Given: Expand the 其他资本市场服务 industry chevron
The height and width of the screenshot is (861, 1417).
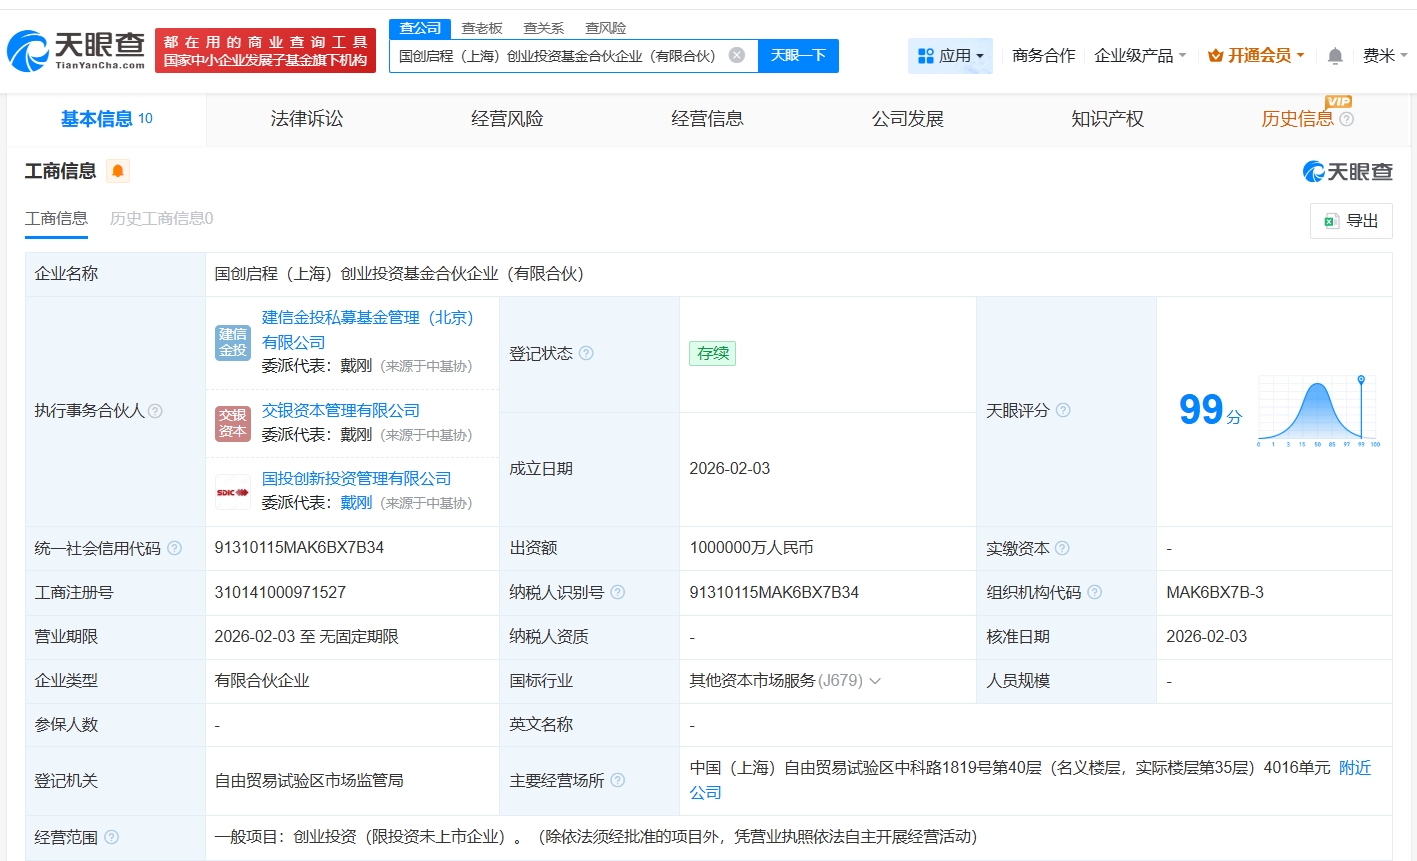Looking at the screenshot, I should (x=875, y=681).
